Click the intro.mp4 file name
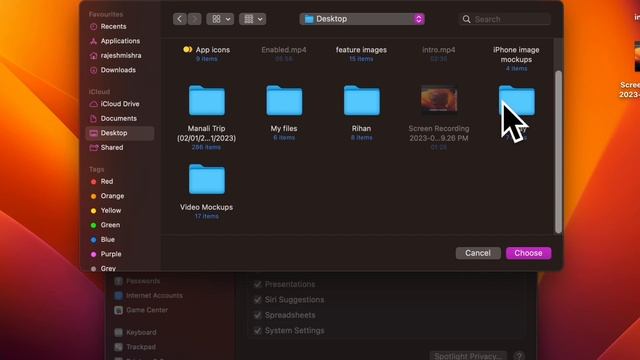The image size is (640, 360). point(439,50)
